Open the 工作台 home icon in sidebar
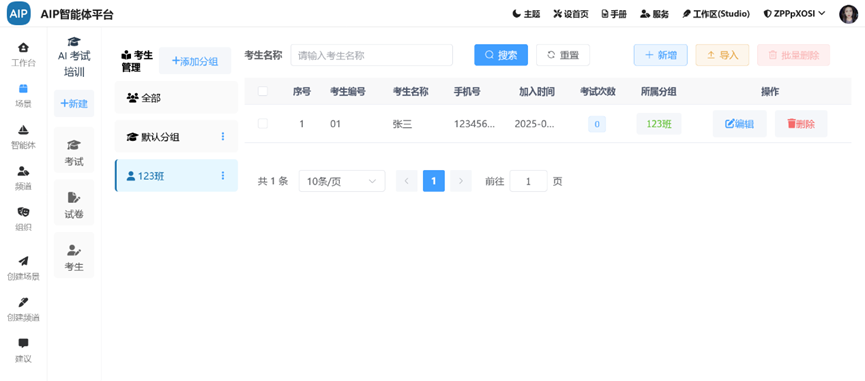865x381 pixels. click(23, 47)
